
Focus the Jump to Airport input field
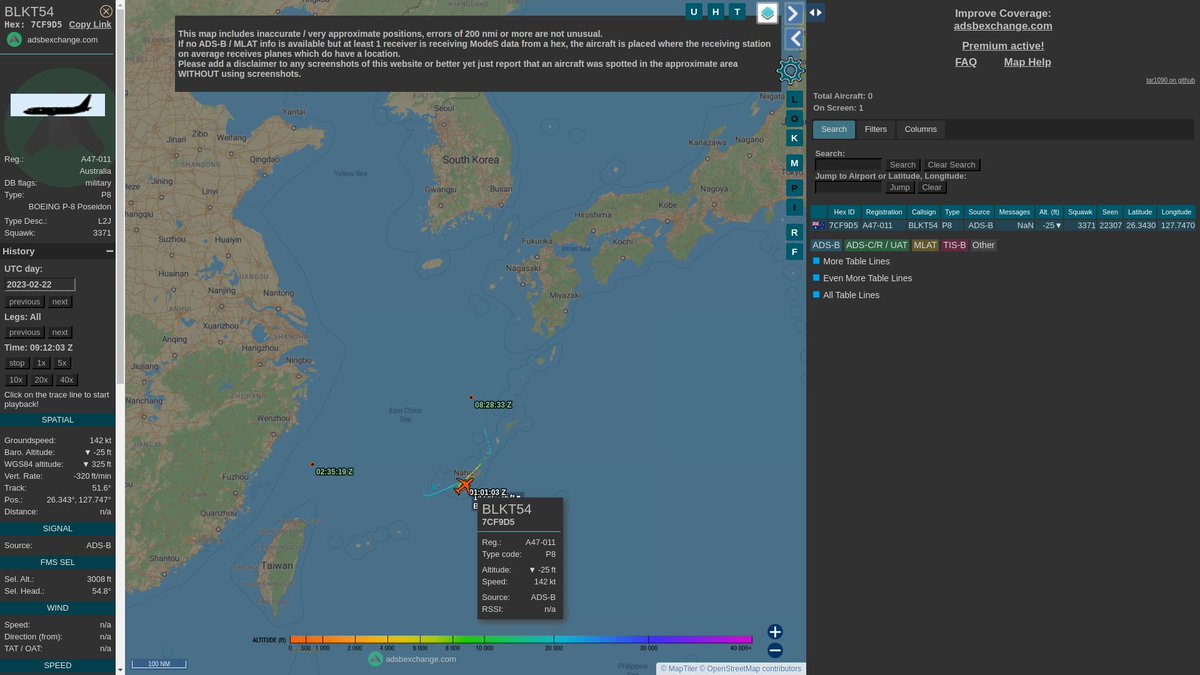coord(848,187)
